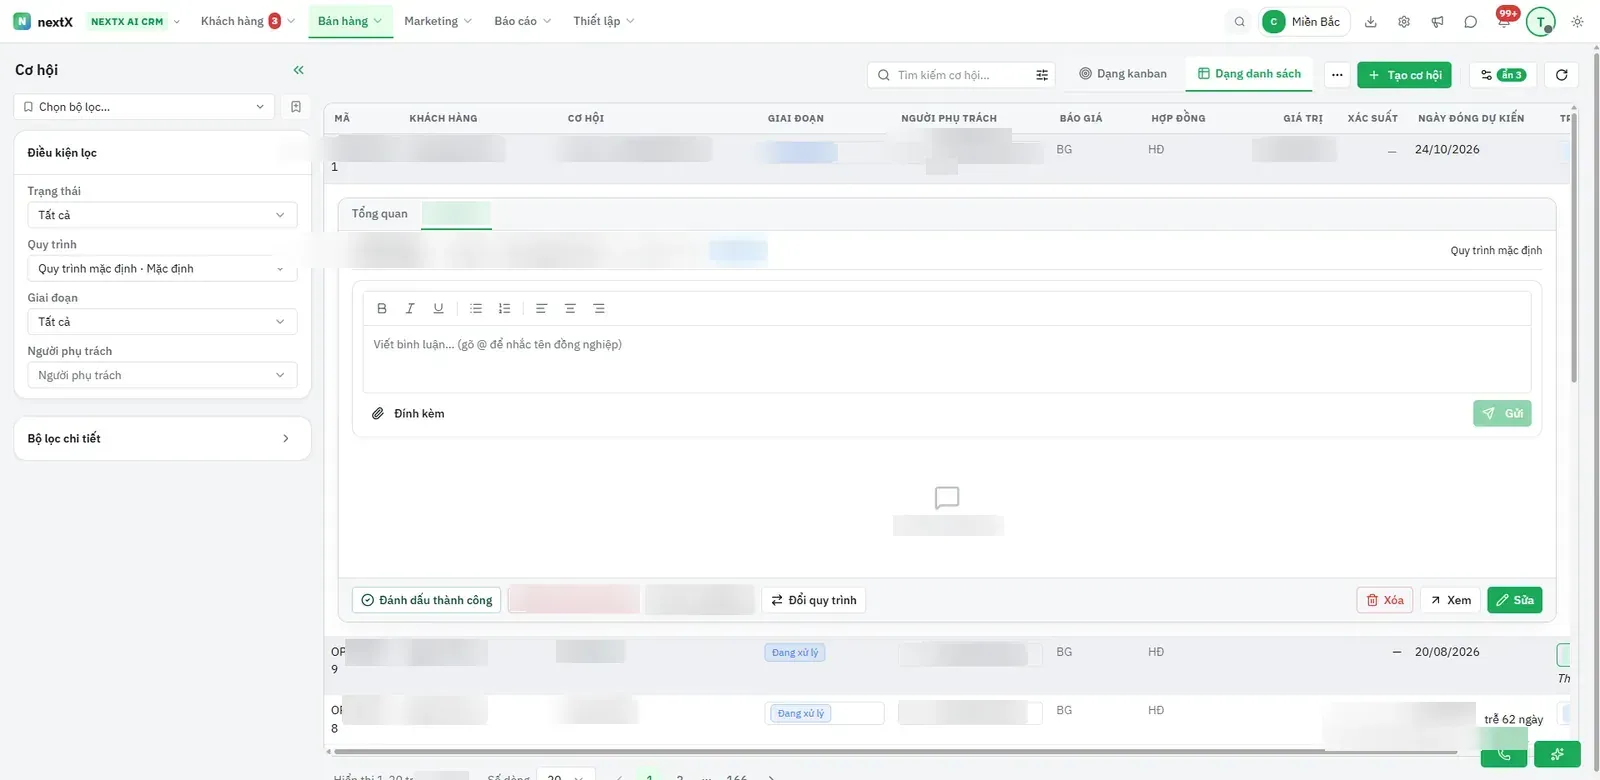Save the current filter bookmark icon
The height and width of the screenshot is (780, 1600).
(x=296, y=107)
